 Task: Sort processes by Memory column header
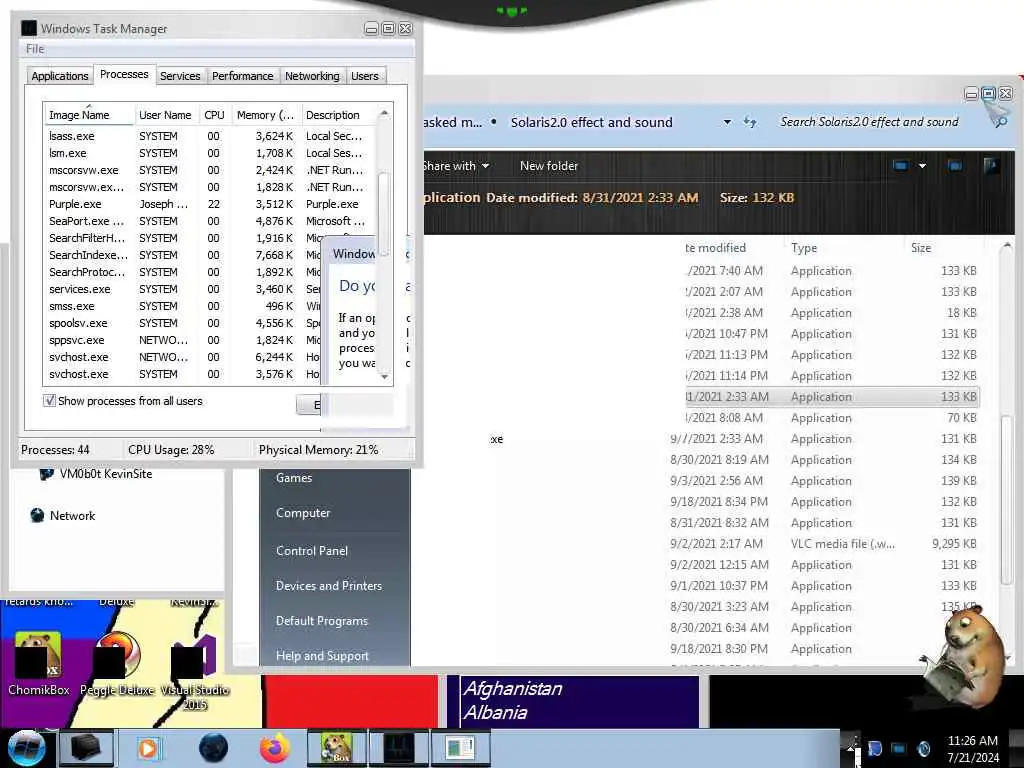coord(265,115)
